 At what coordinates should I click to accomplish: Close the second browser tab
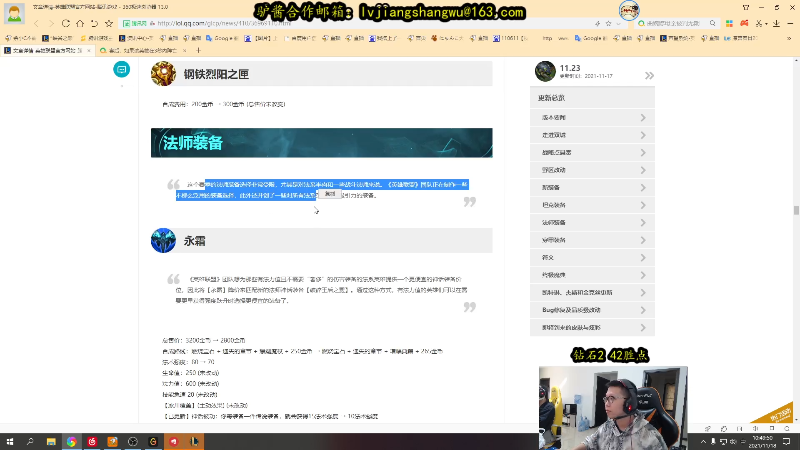click(184, 51)
